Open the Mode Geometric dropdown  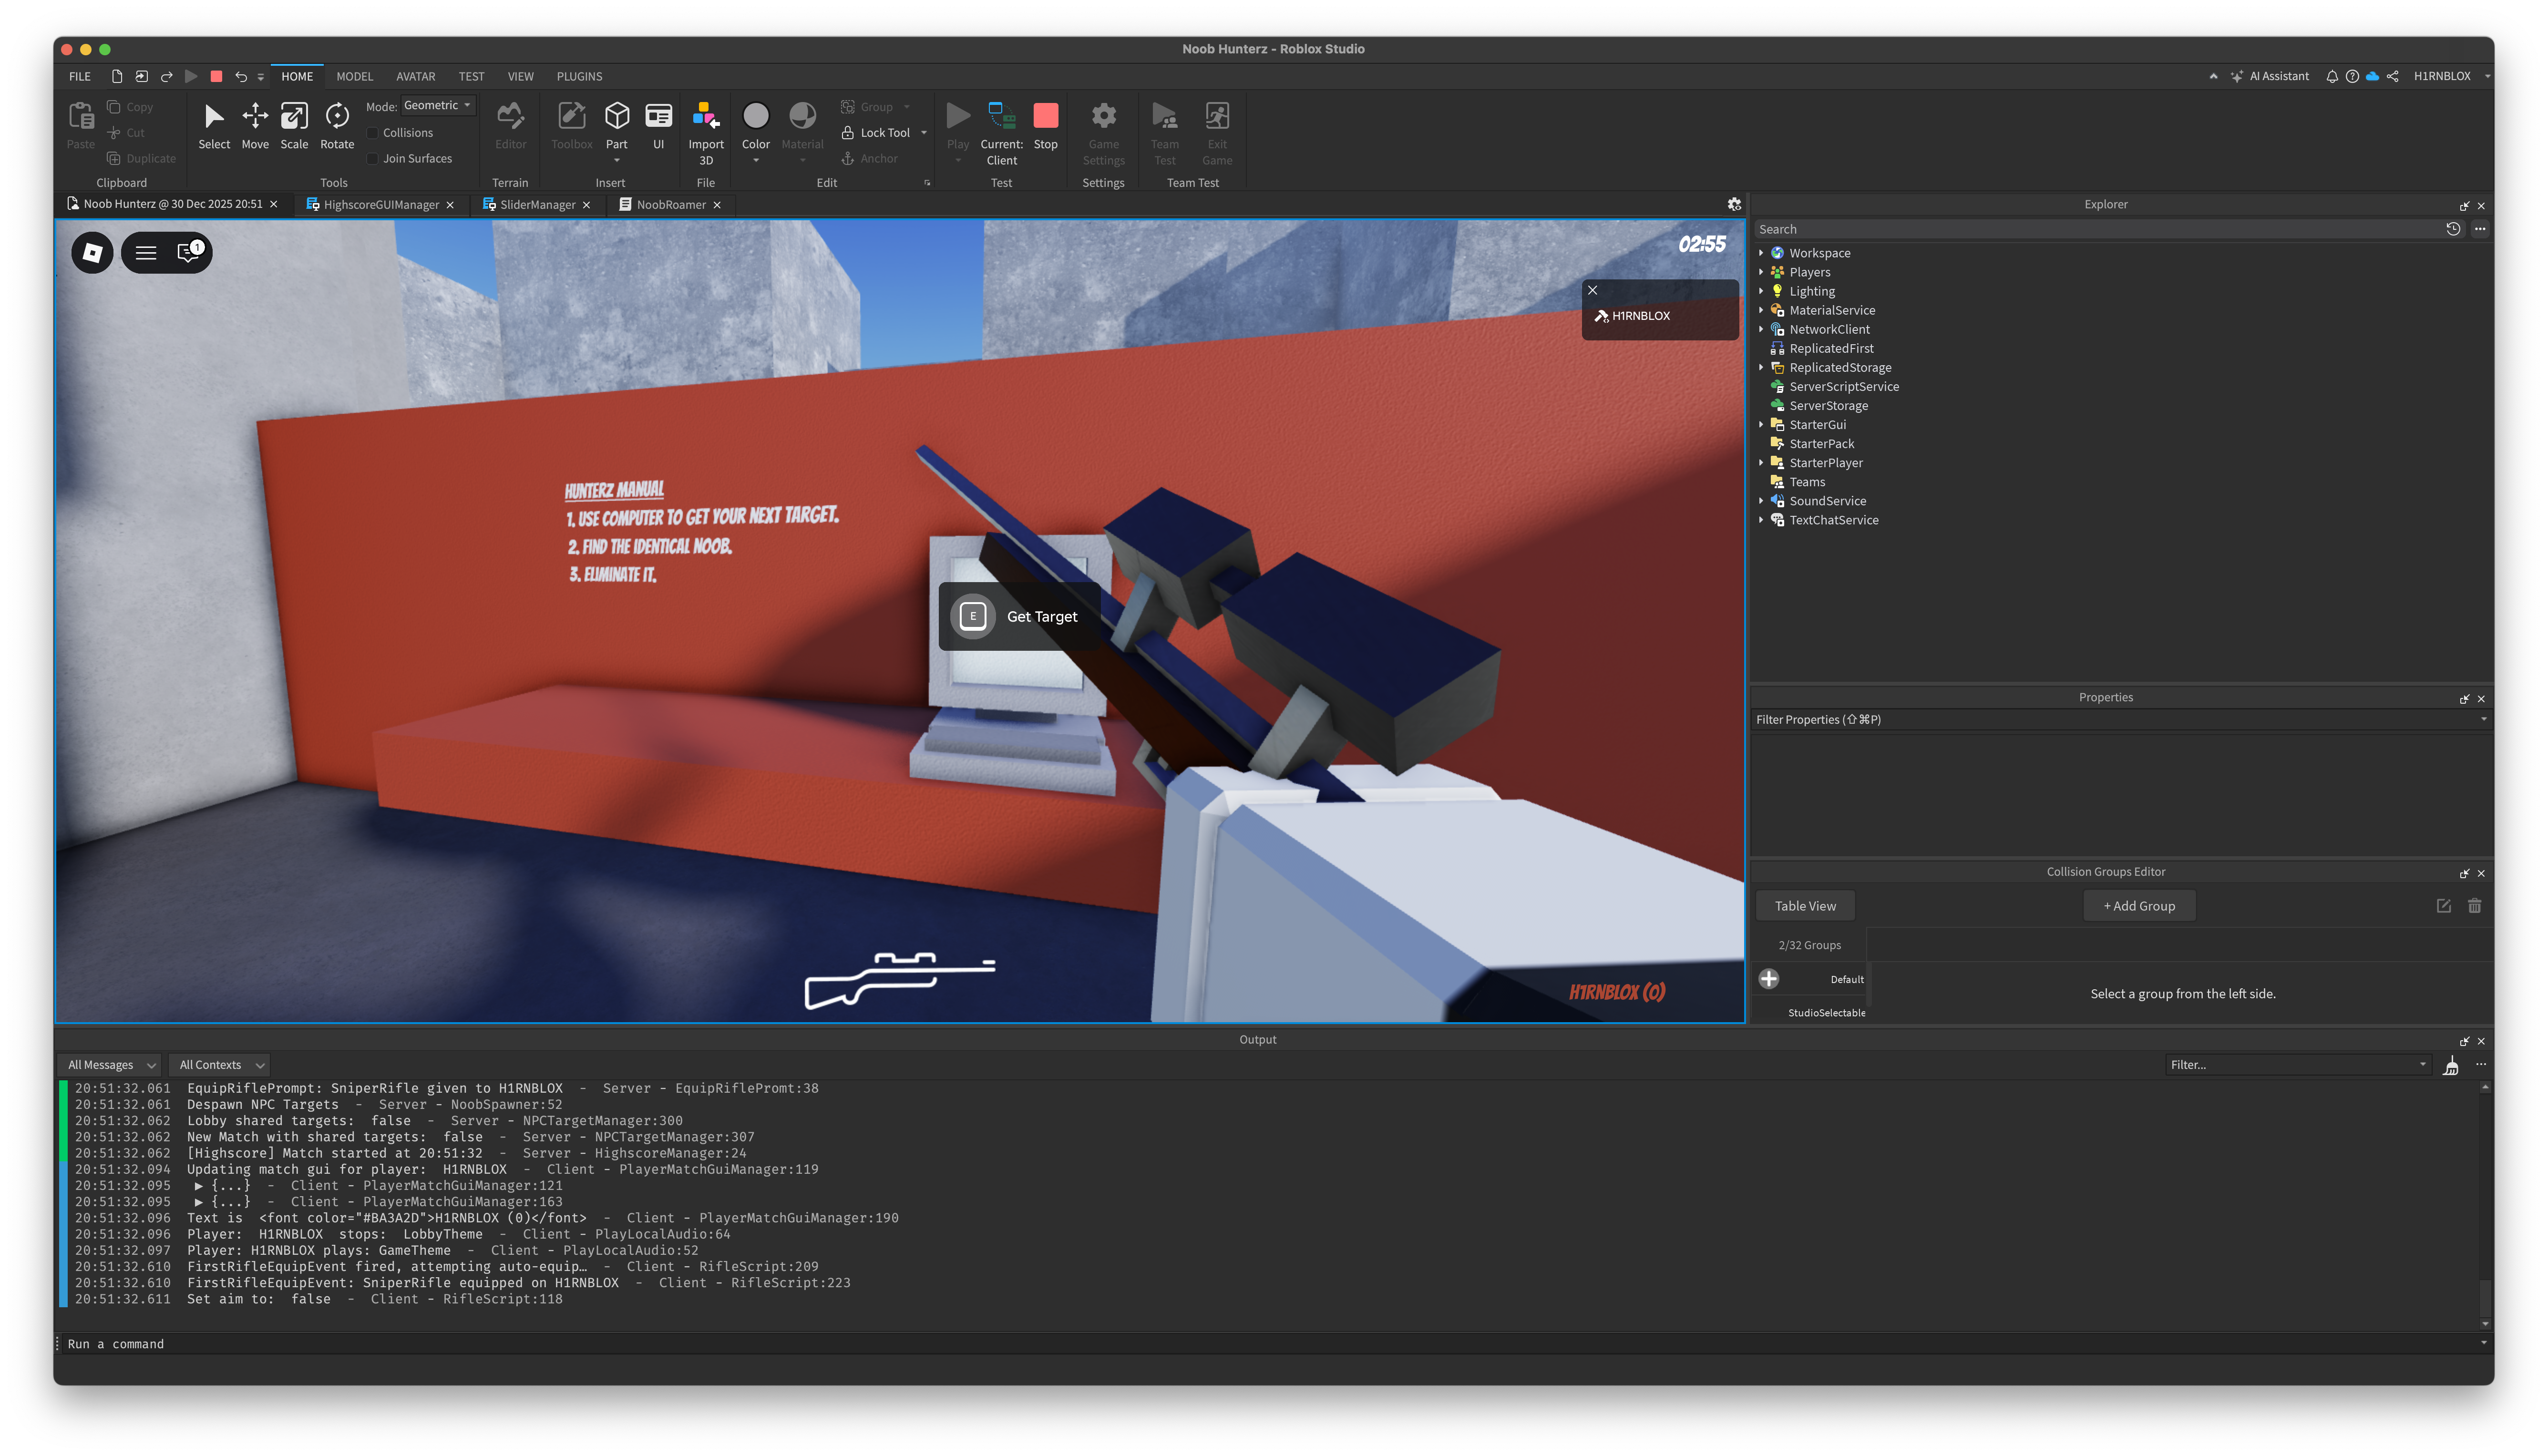click(438, 106)
